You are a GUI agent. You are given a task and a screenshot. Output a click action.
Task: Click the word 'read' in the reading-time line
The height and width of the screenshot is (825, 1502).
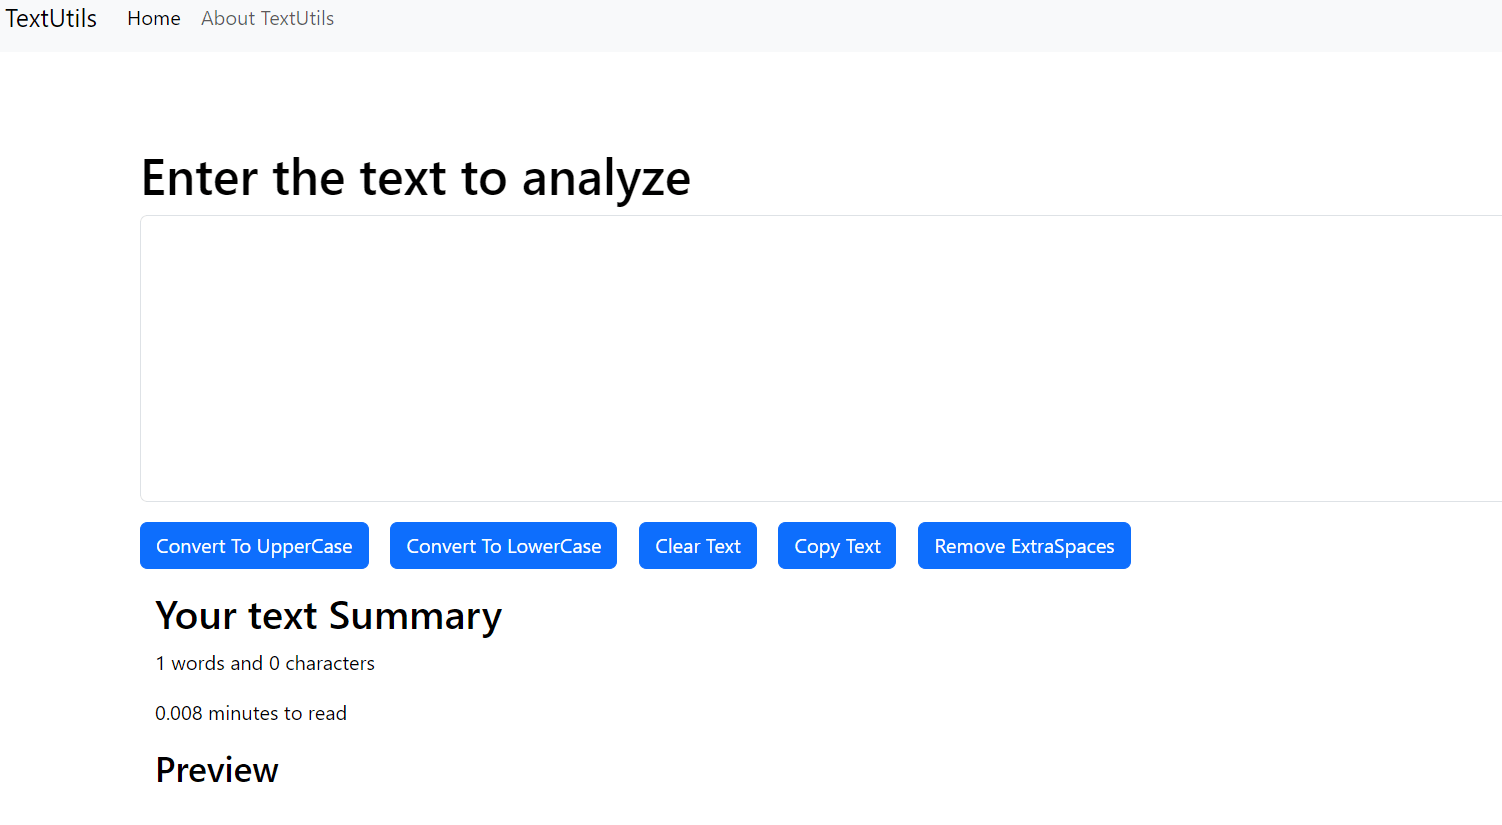(x=327, y=713)
